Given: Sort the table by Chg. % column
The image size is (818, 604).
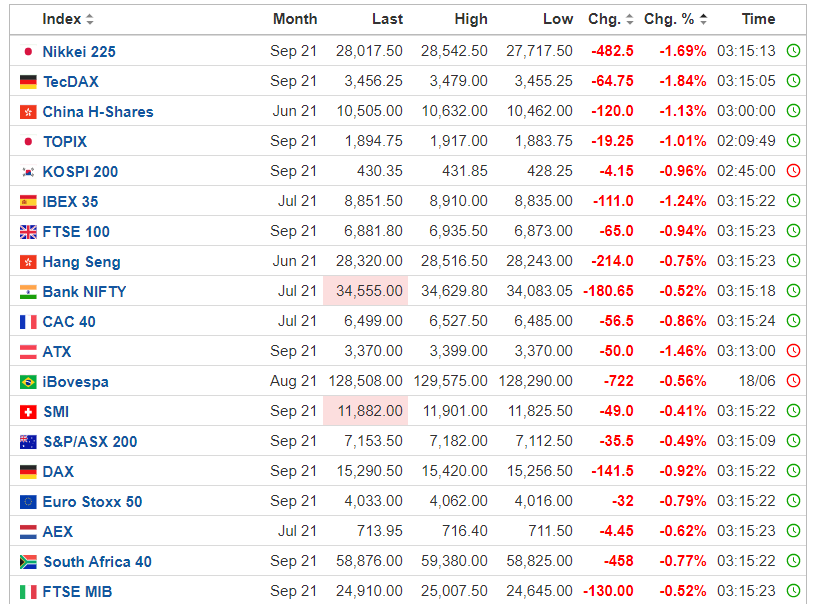Looking at the screenshot, I should point(675,19).
